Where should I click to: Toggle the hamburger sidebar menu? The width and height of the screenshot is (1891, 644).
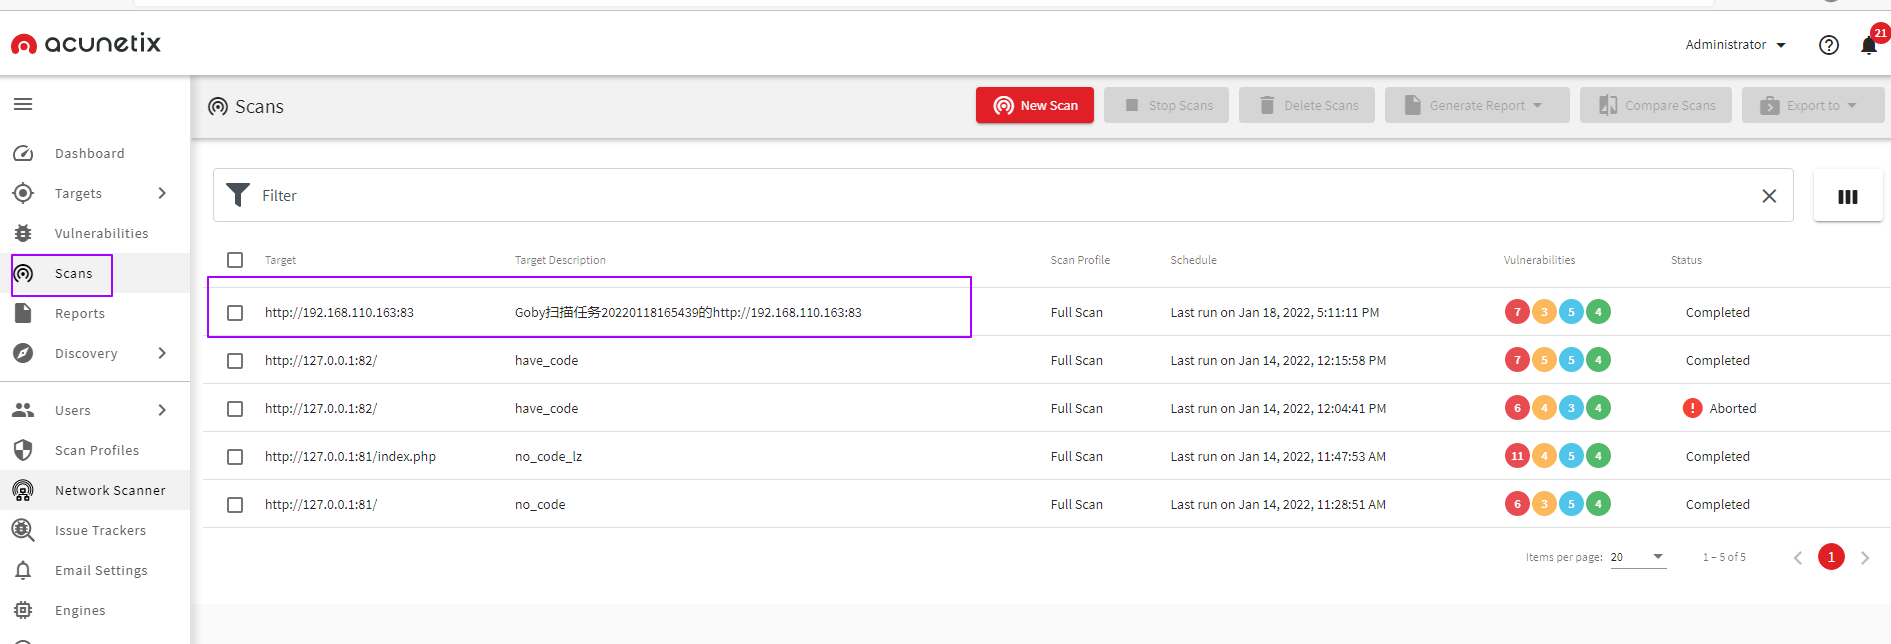(x=23, y=104)
